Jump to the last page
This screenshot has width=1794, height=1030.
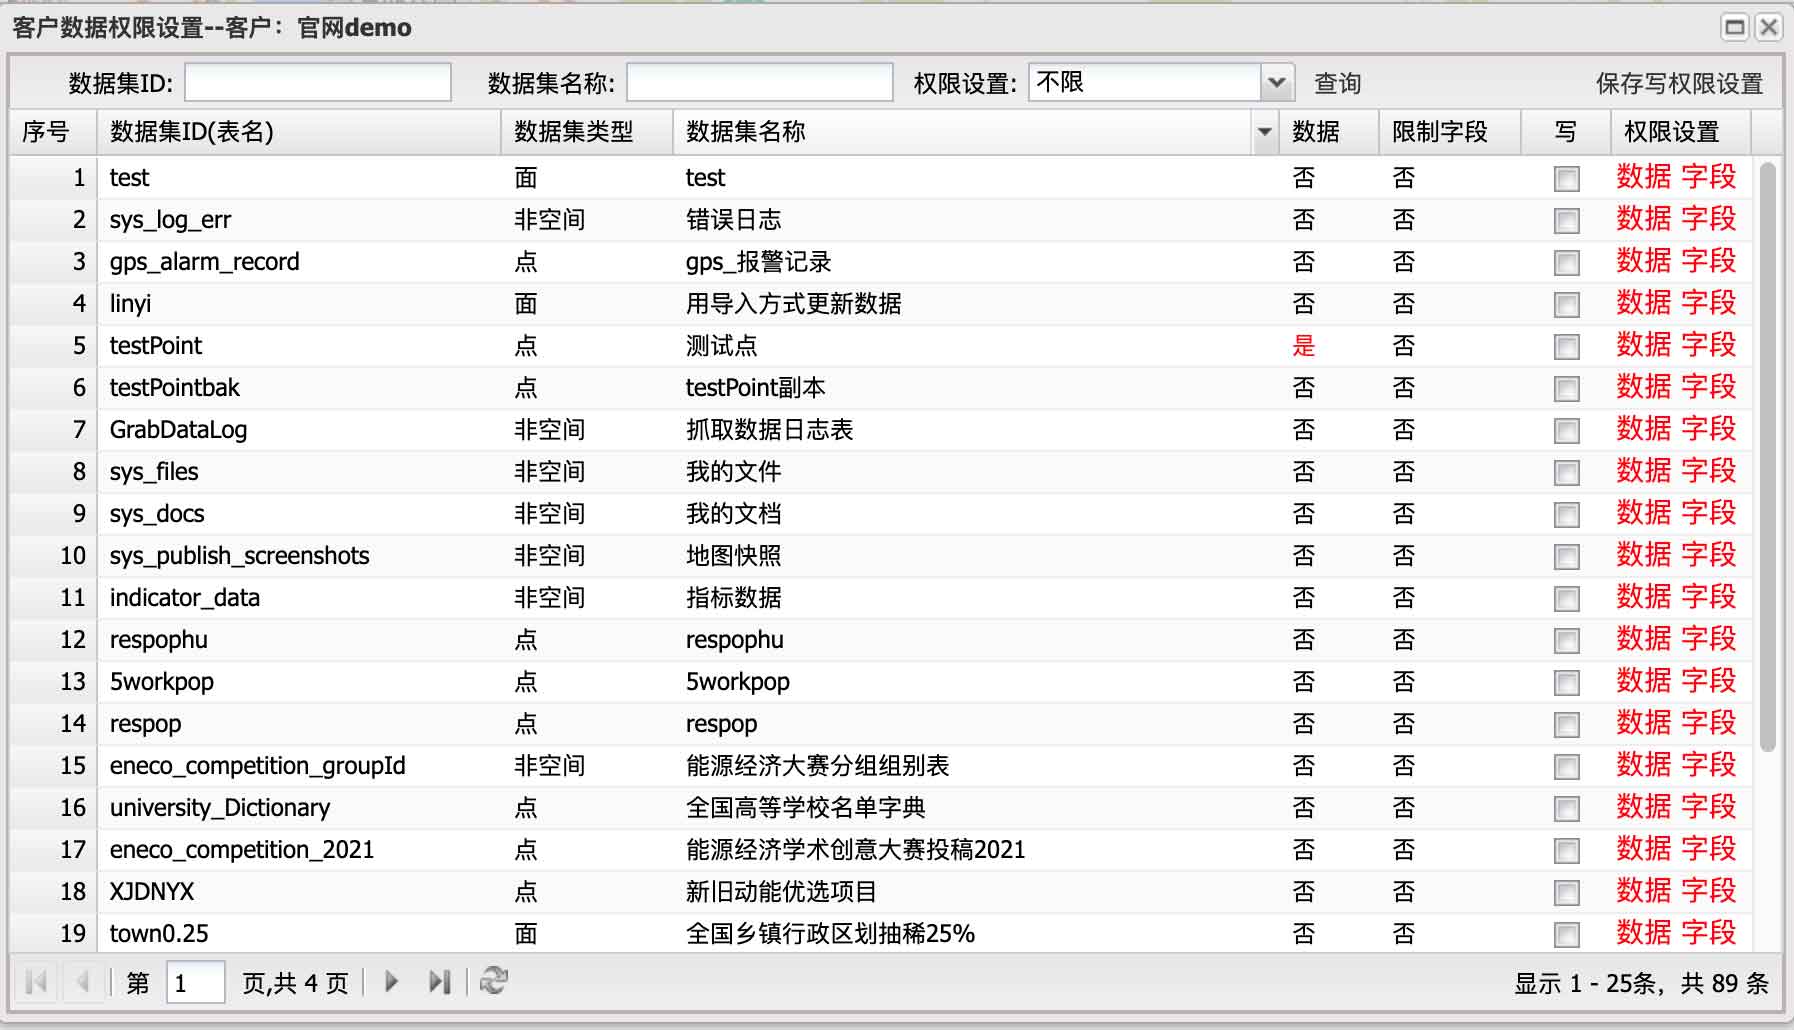438,983
